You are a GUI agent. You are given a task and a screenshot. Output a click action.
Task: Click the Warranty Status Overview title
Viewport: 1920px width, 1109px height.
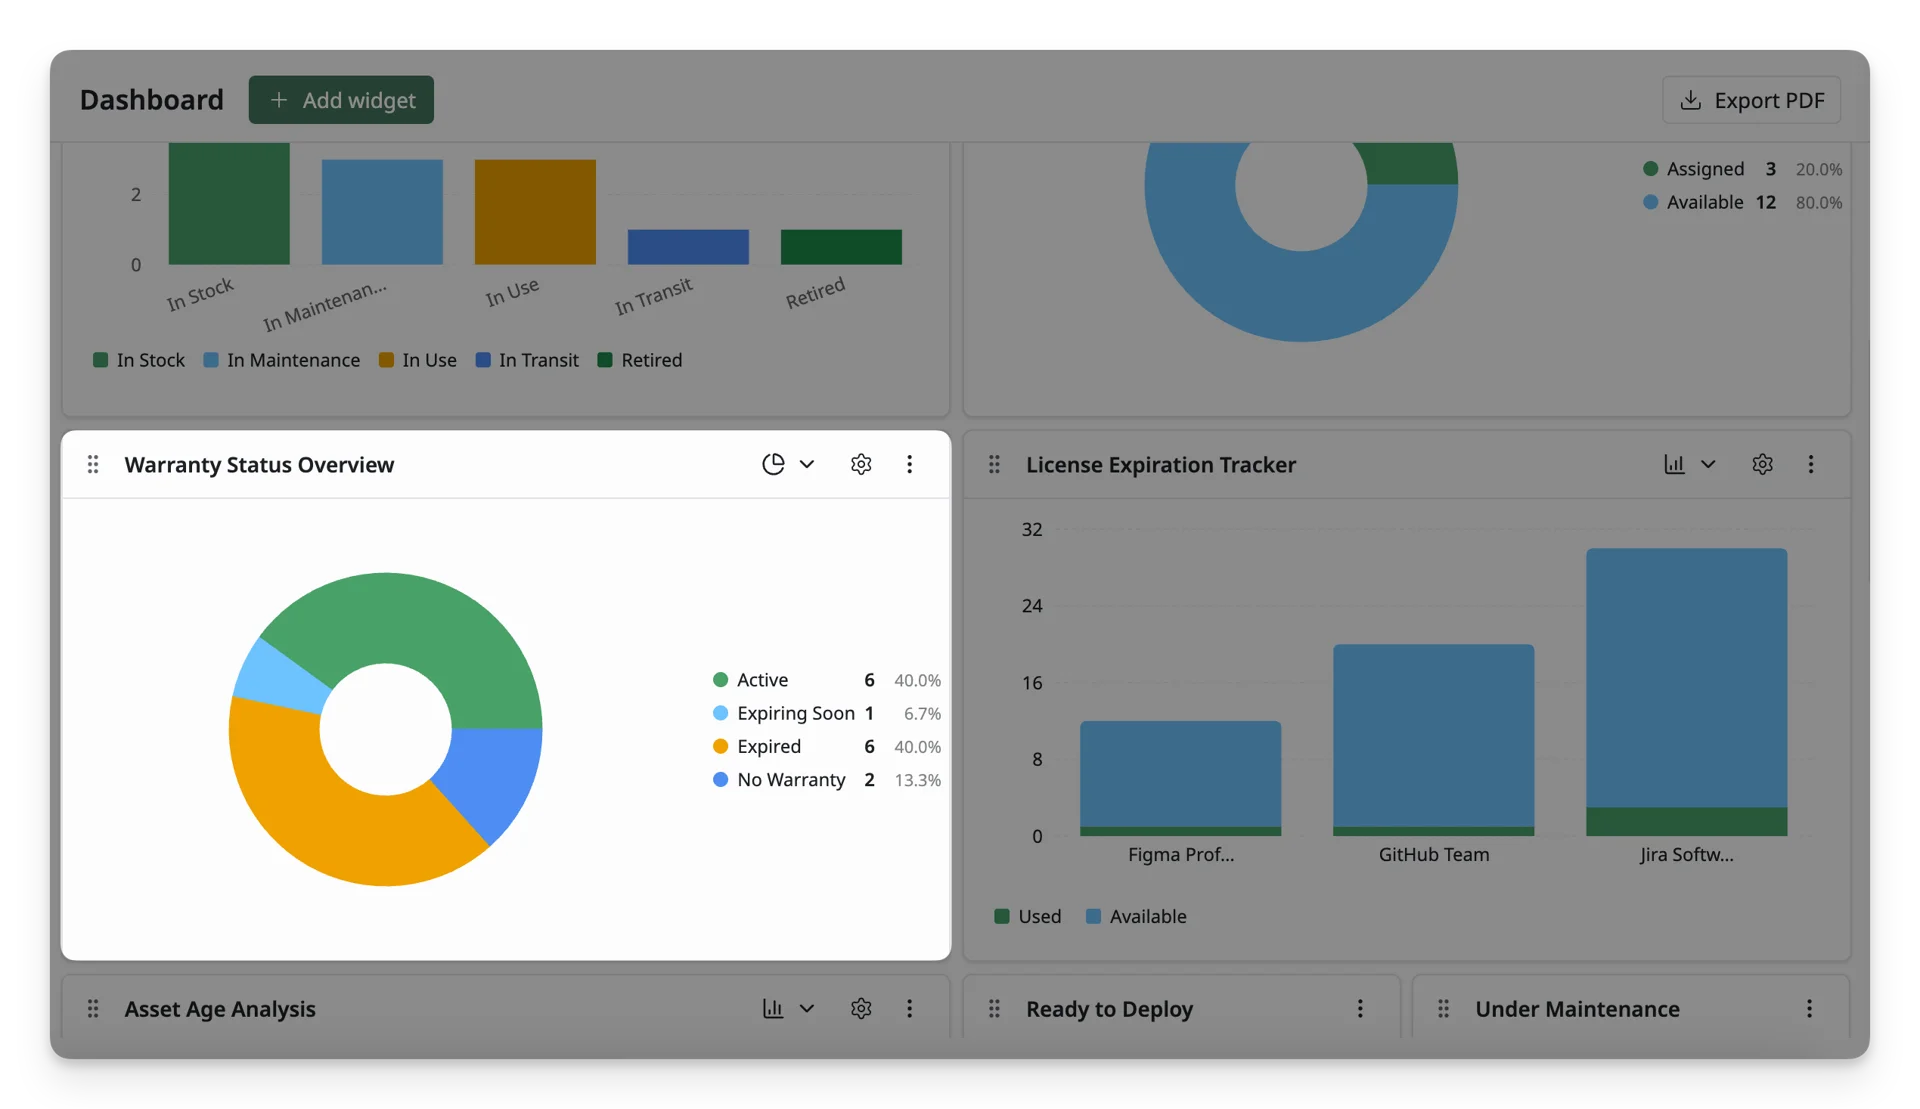point(259,464)
